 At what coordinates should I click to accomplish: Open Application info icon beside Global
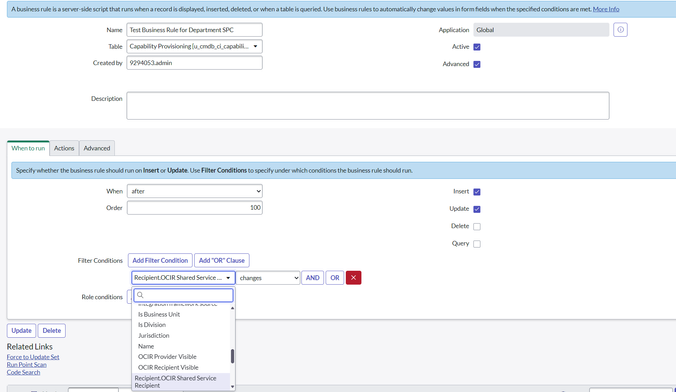[x=620, y=30]
